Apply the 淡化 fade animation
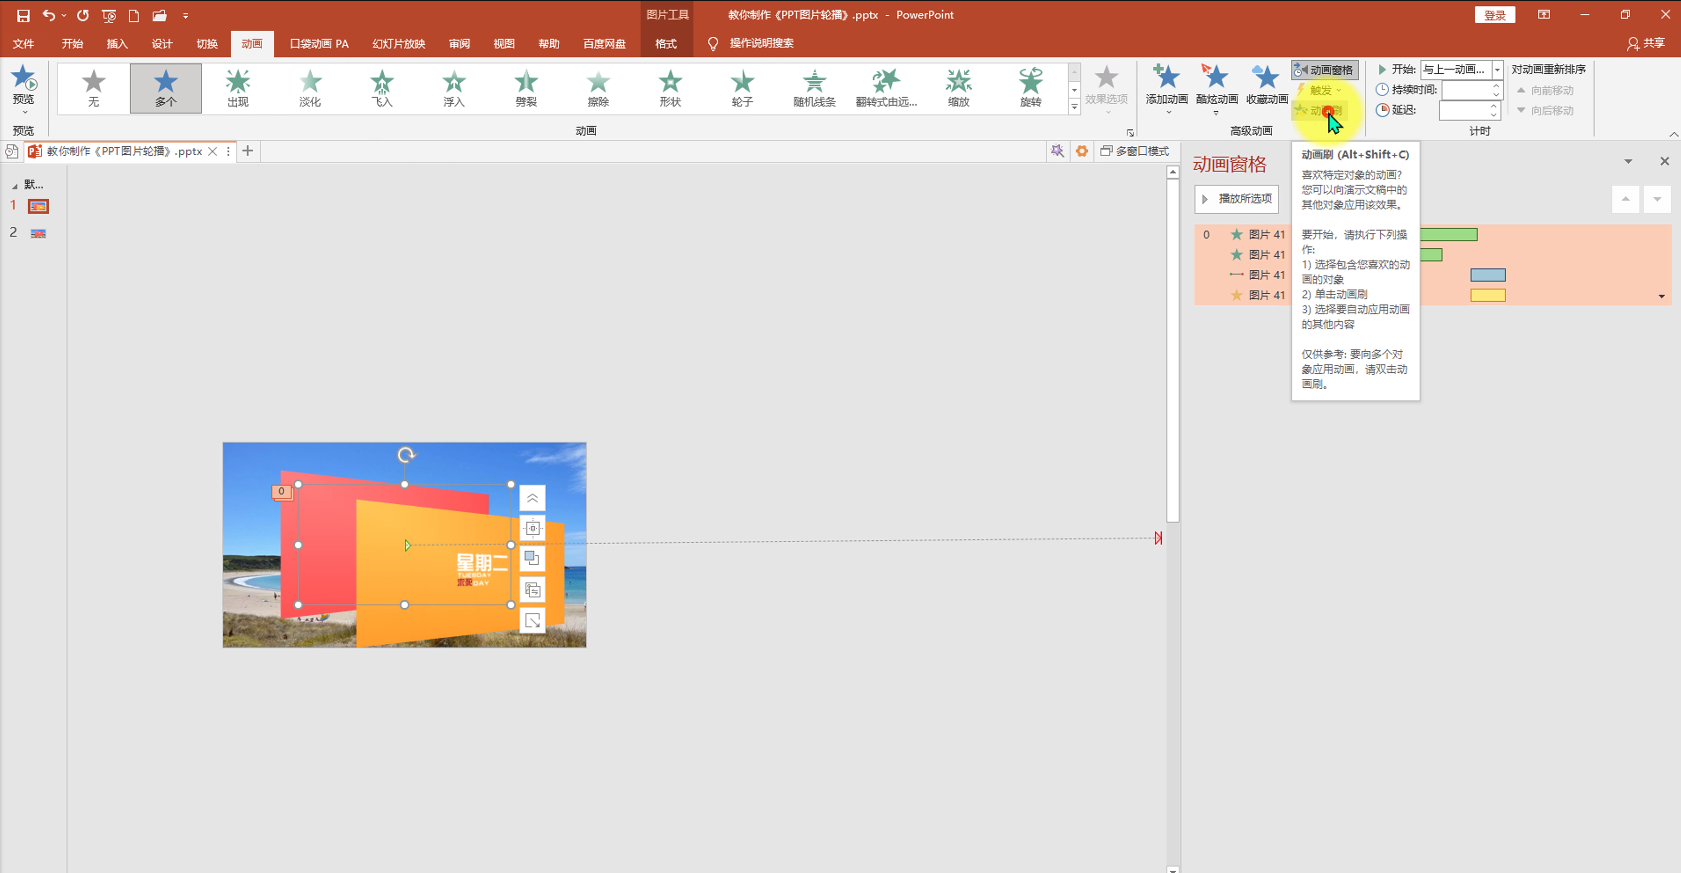Screen dimensions: 1681x873 [310, 88]
